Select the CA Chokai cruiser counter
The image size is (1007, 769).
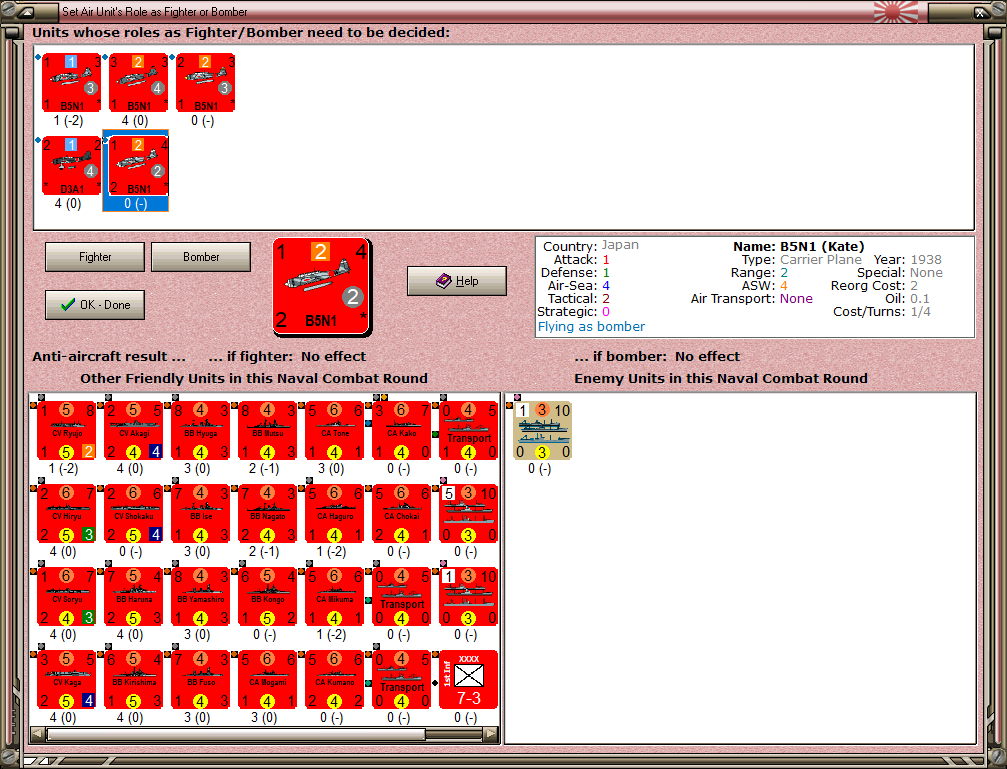click(401, 513)
